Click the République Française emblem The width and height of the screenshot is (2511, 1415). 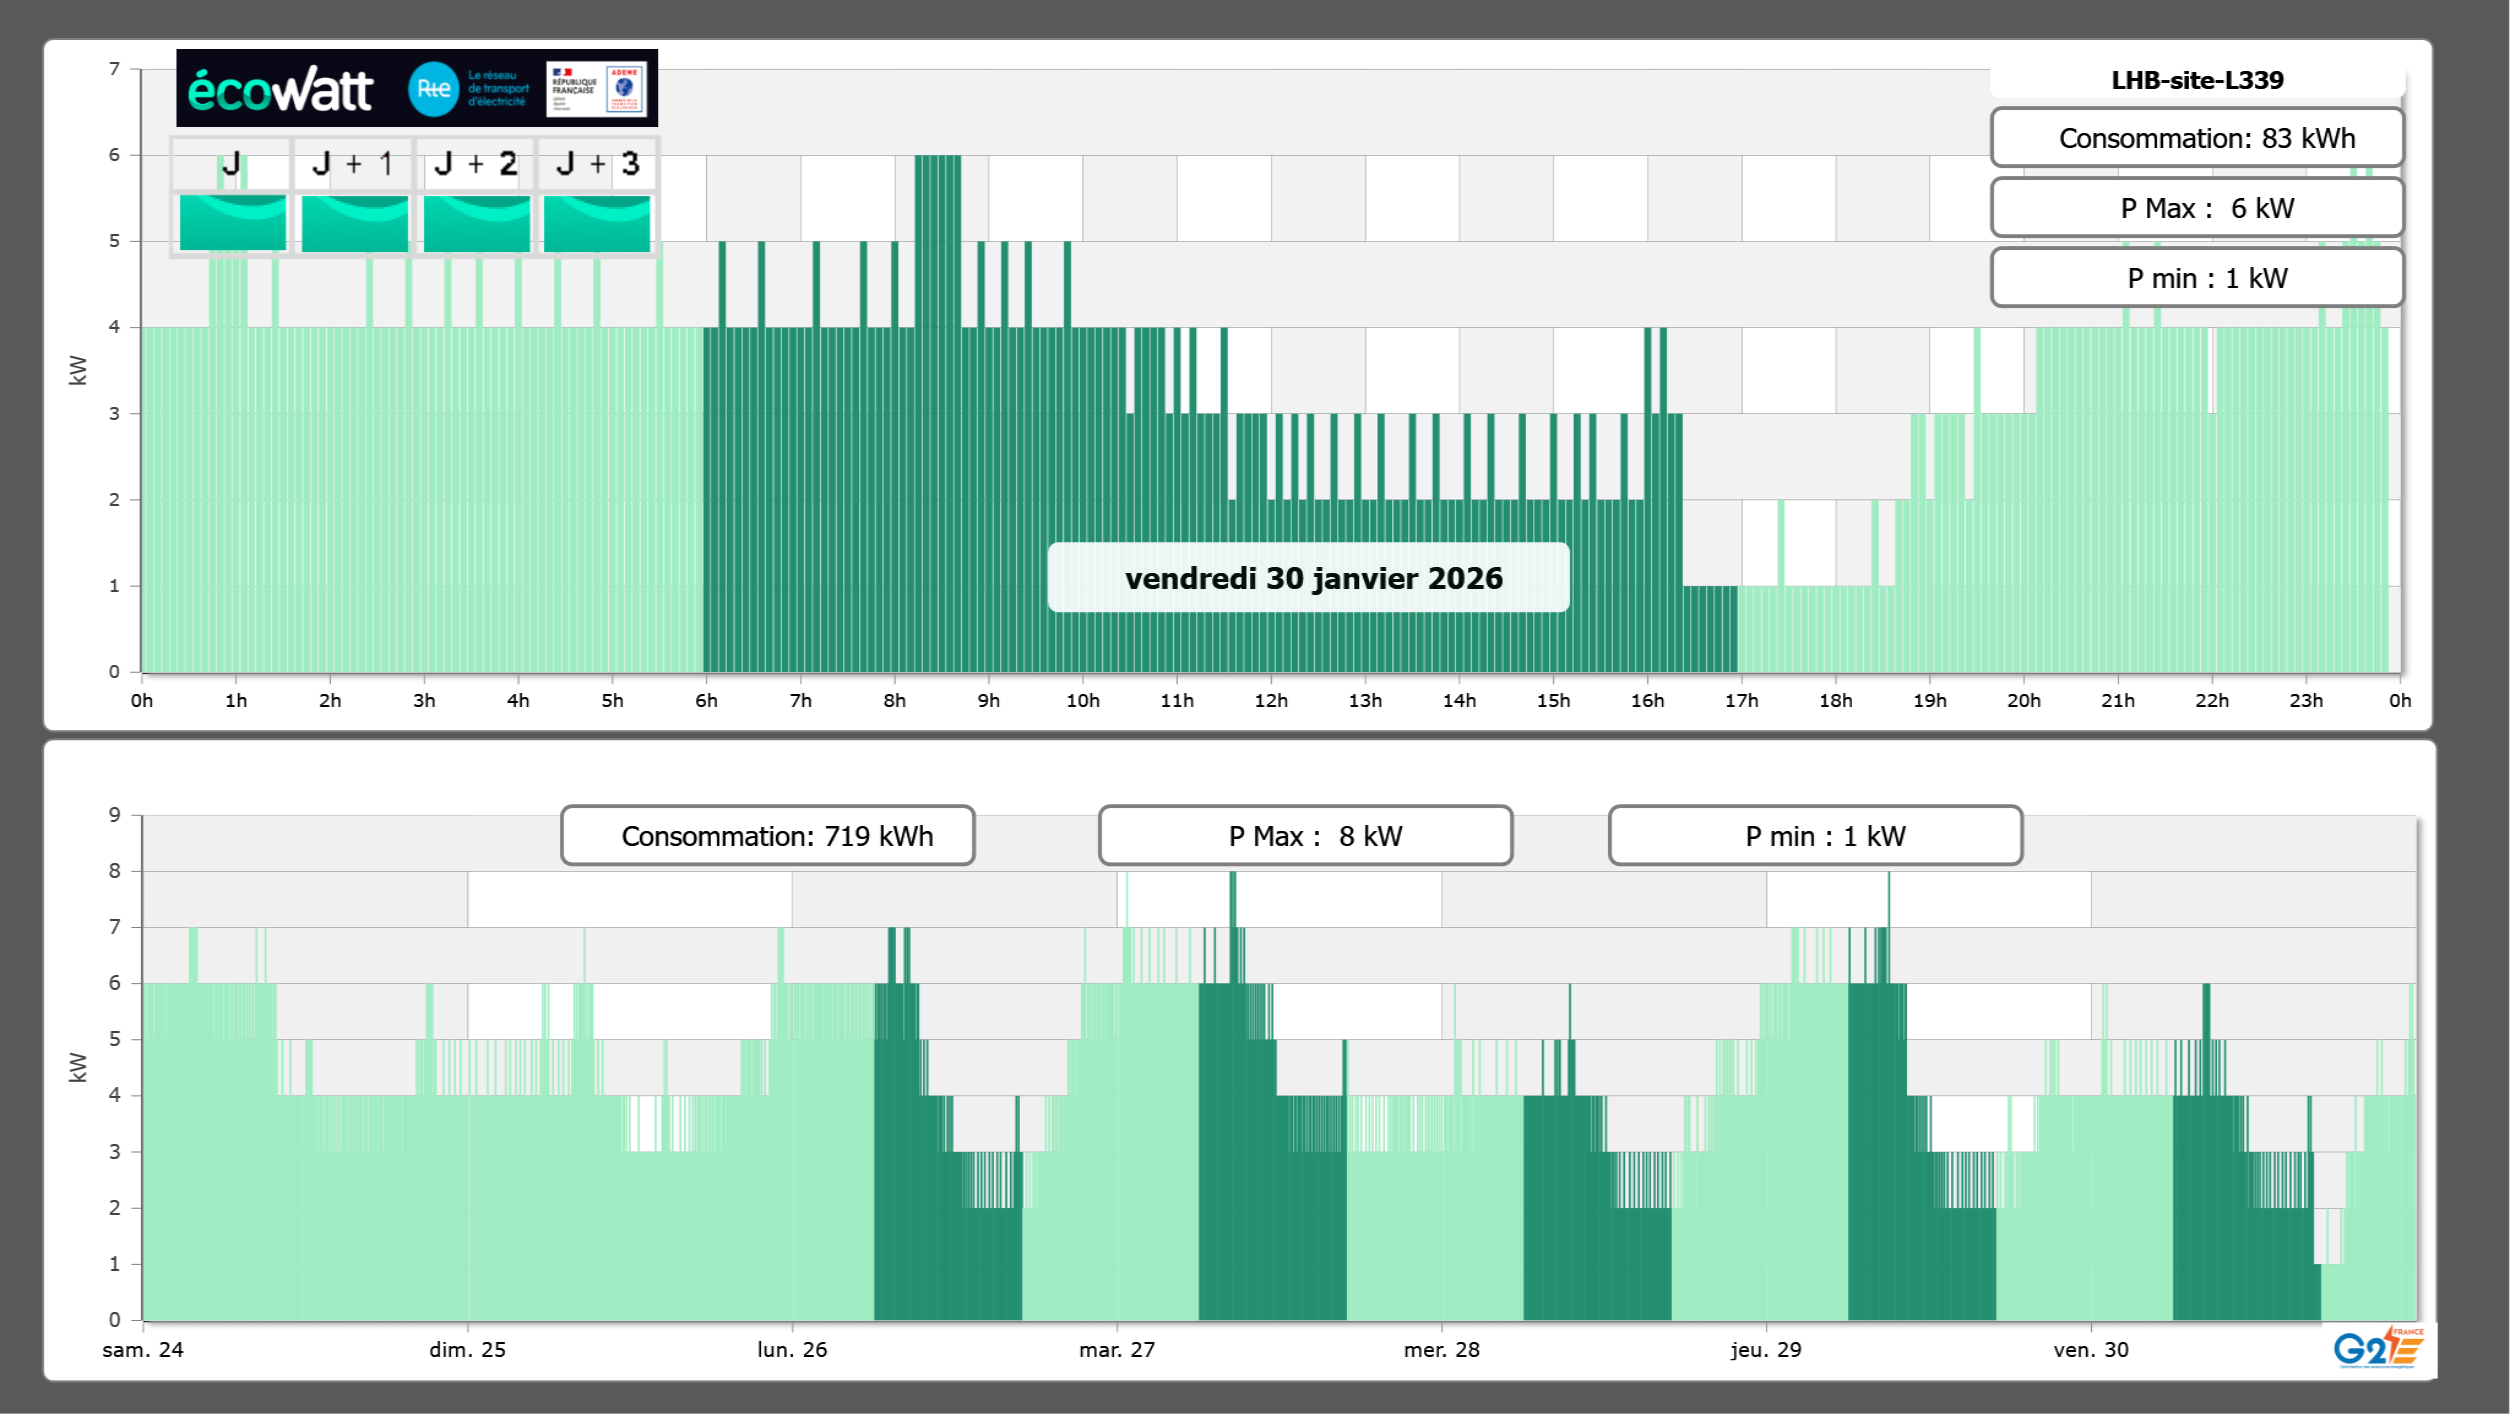[574, 88]
